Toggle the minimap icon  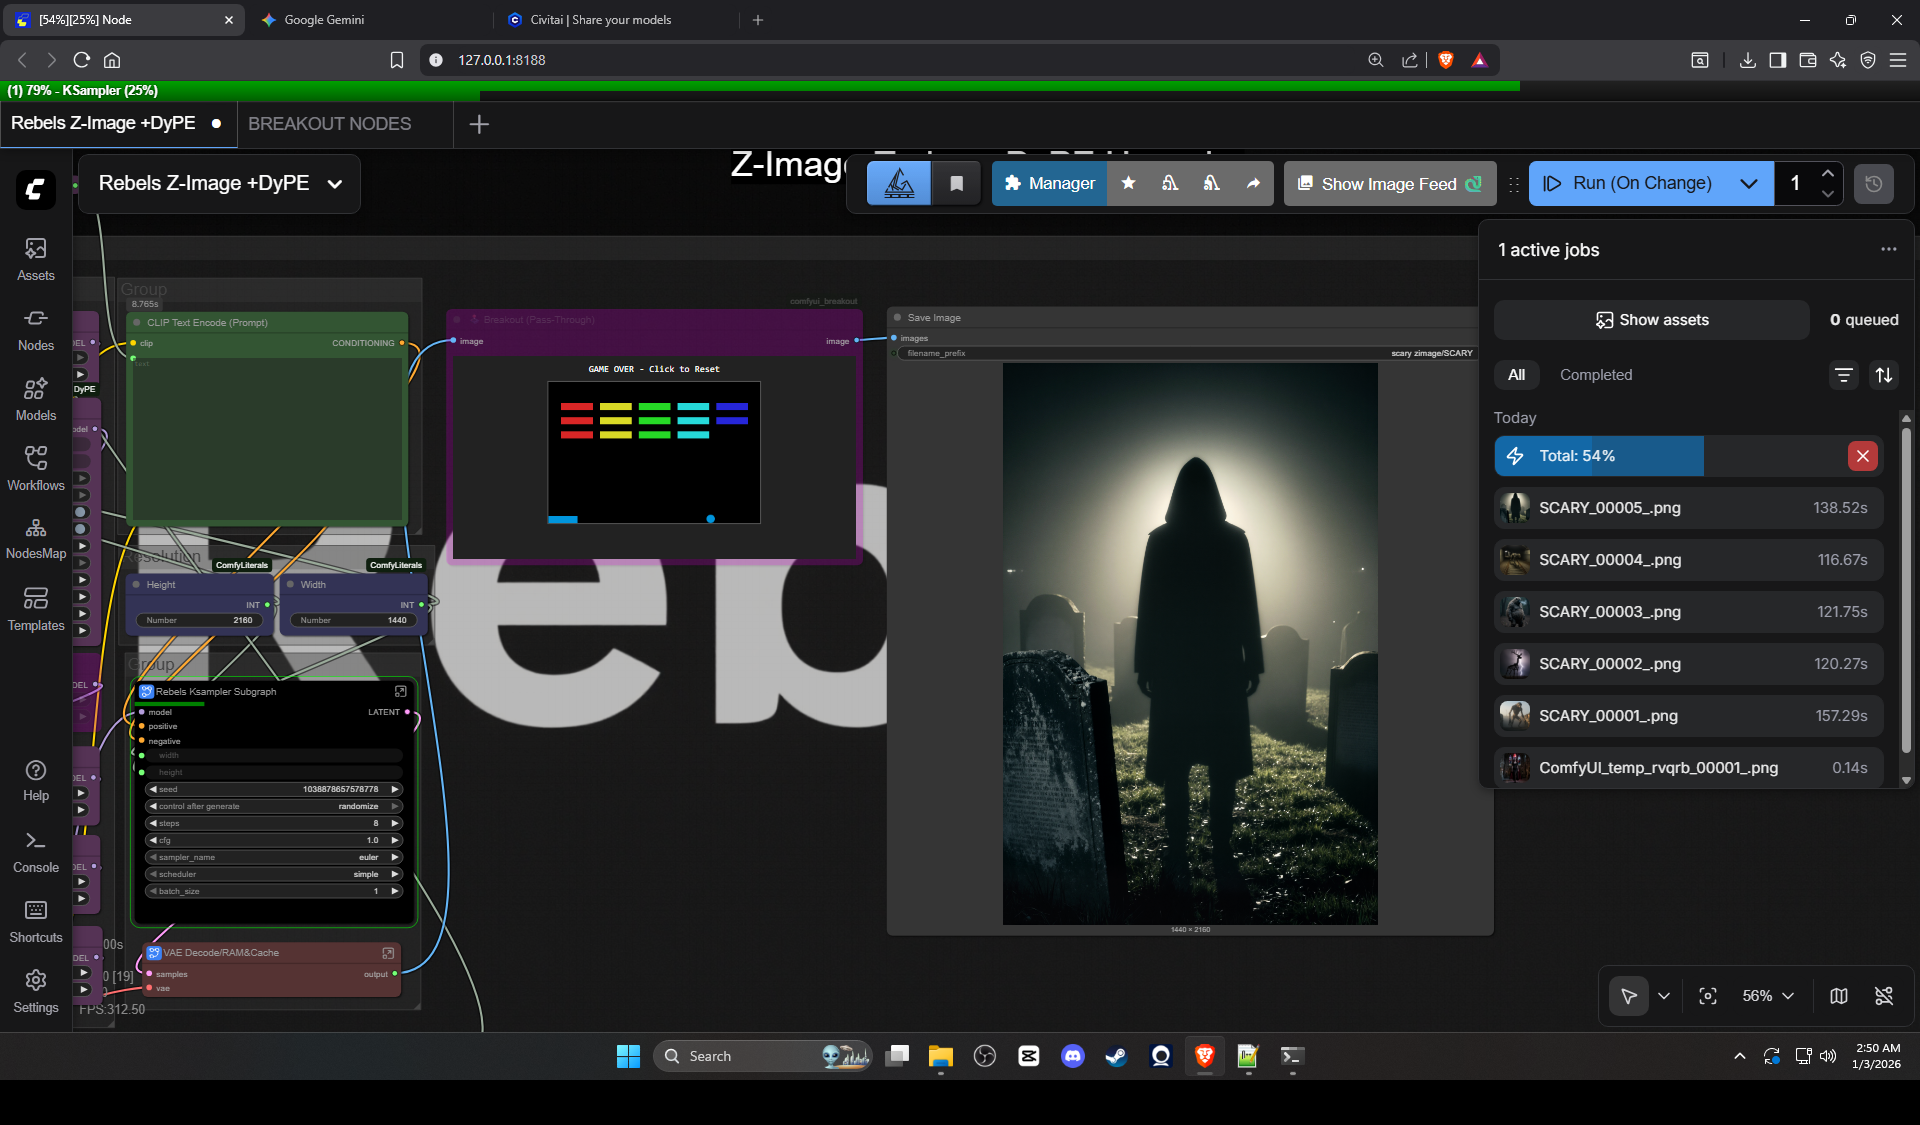(x=1838, y=996)
